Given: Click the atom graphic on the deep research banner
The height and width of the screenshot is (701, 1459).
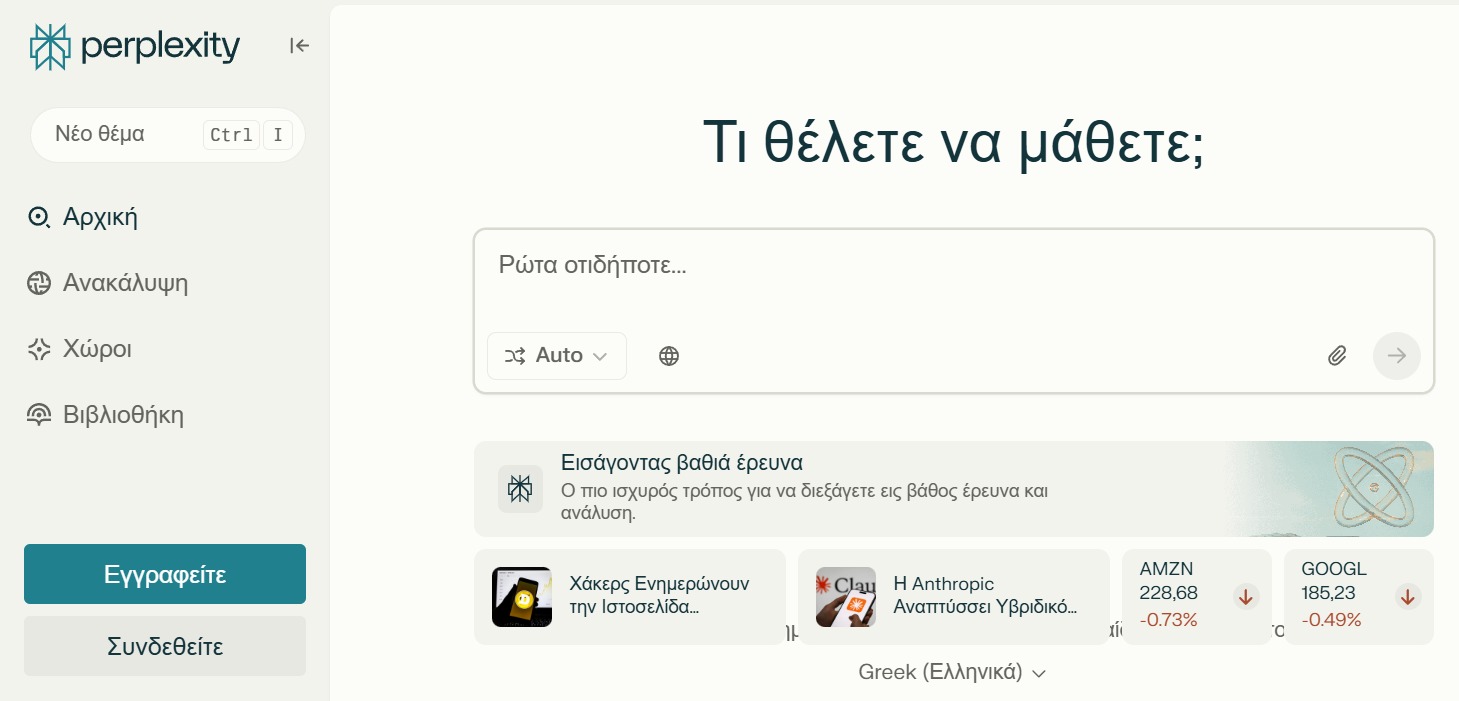Looking at the screenshot, I should pos(1373,488).
